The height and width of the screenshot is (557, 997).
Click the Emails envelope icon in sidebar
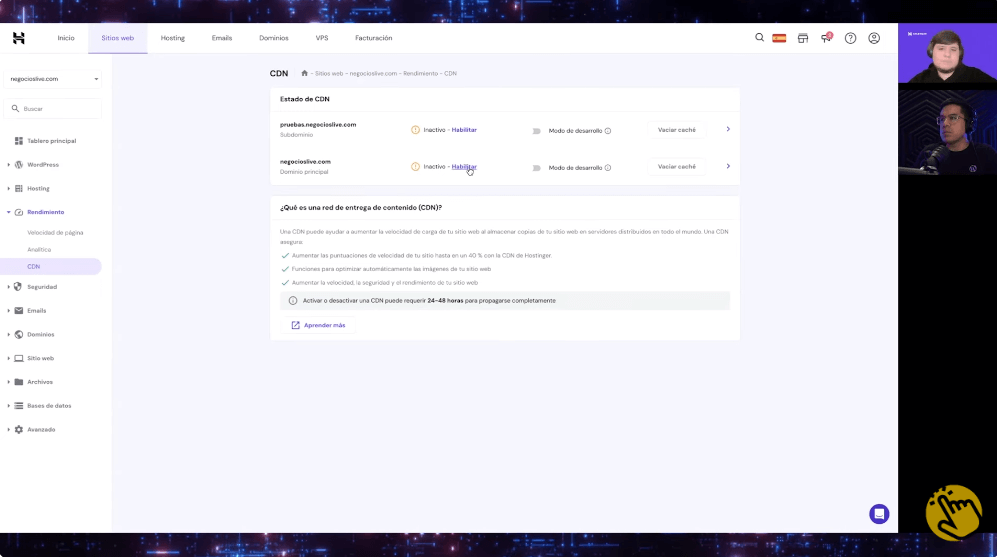(18, 310)
